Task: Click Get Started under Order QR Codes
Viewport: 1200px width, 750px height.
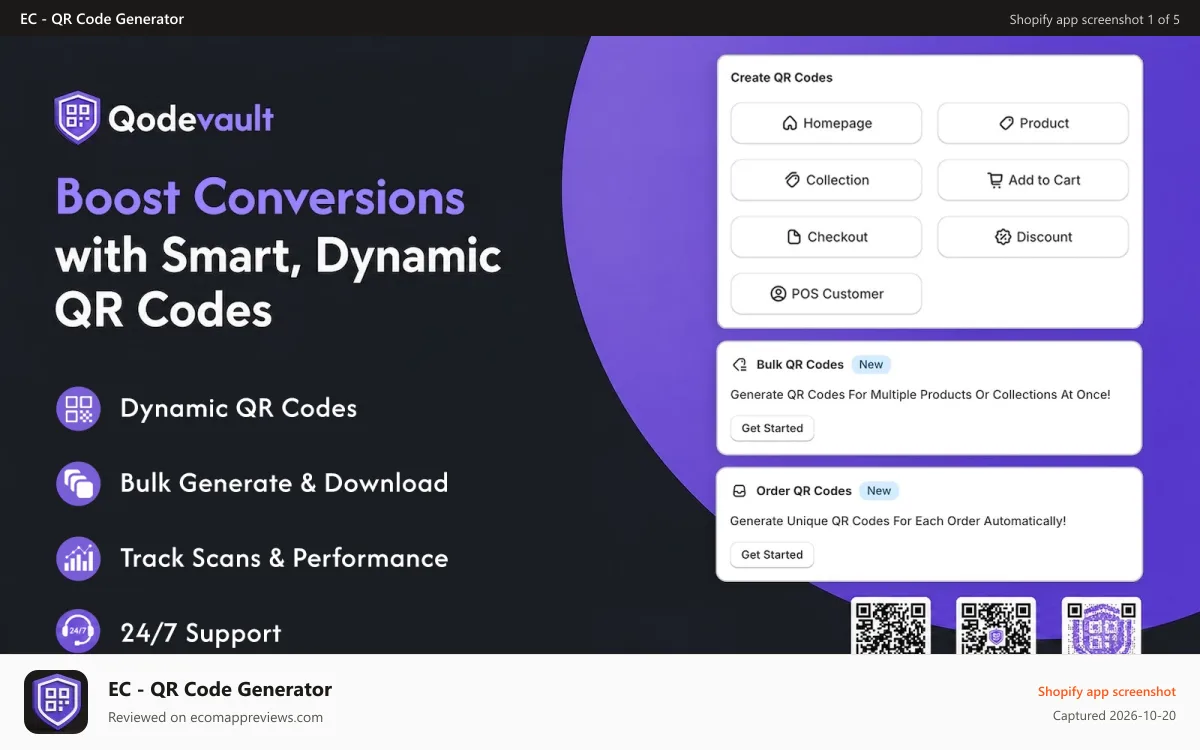Action: 772,555
